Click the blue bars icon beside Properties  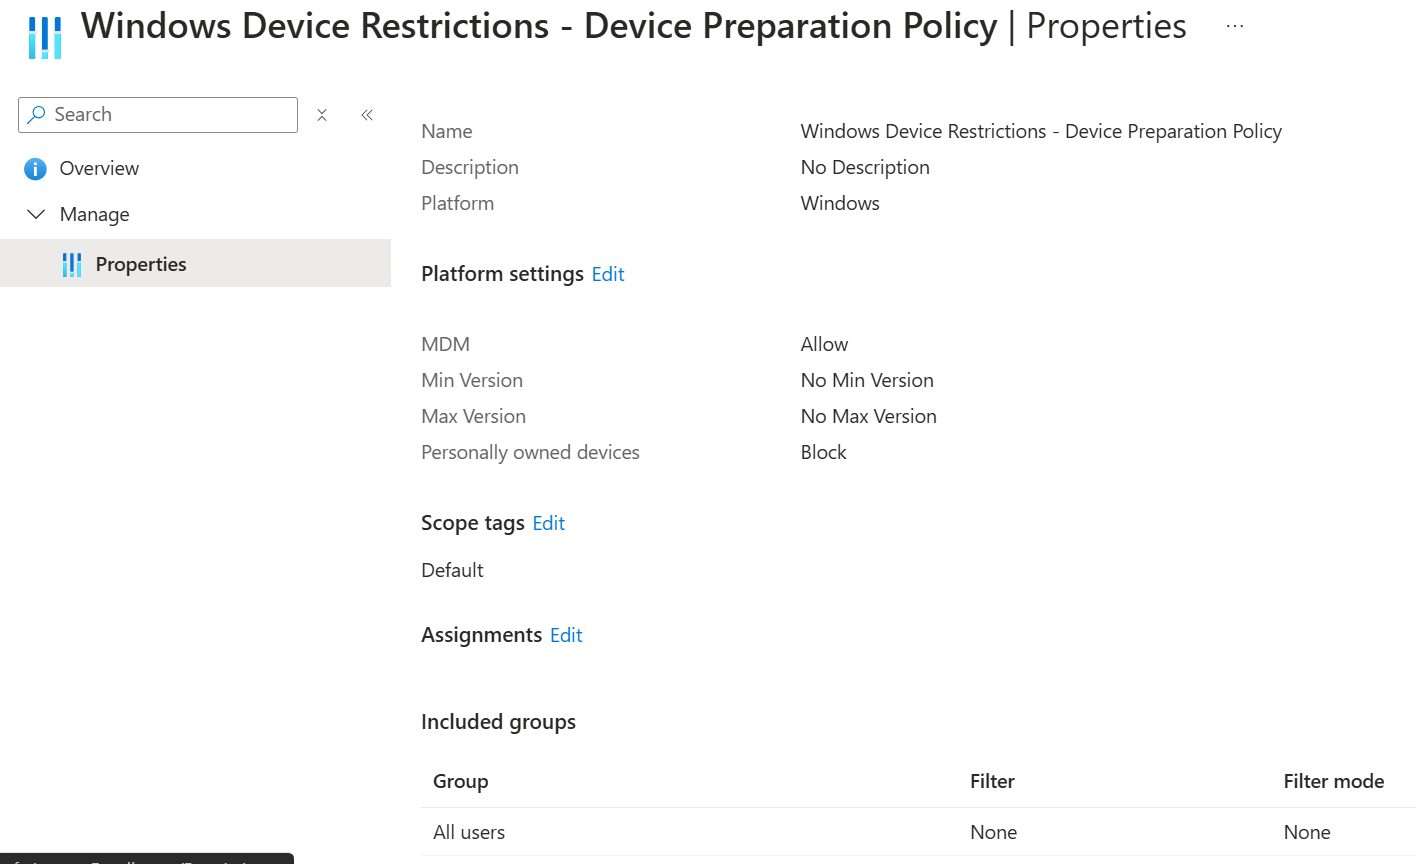click(x=71, y=263)
